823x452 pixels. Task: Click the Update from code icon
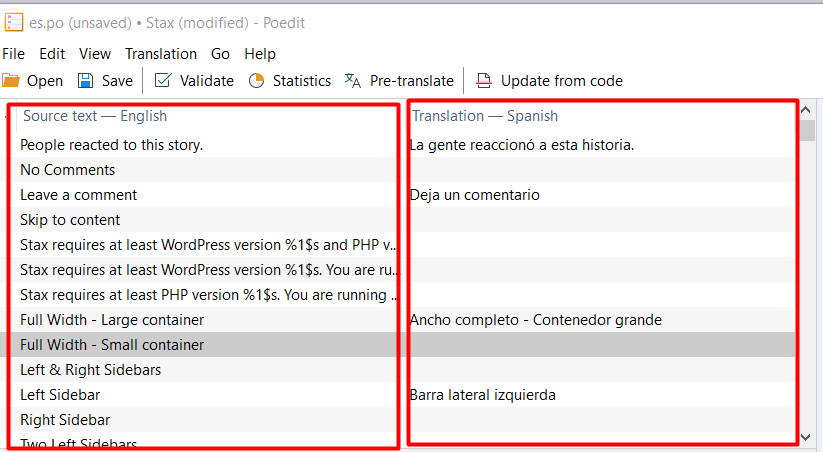483,81
